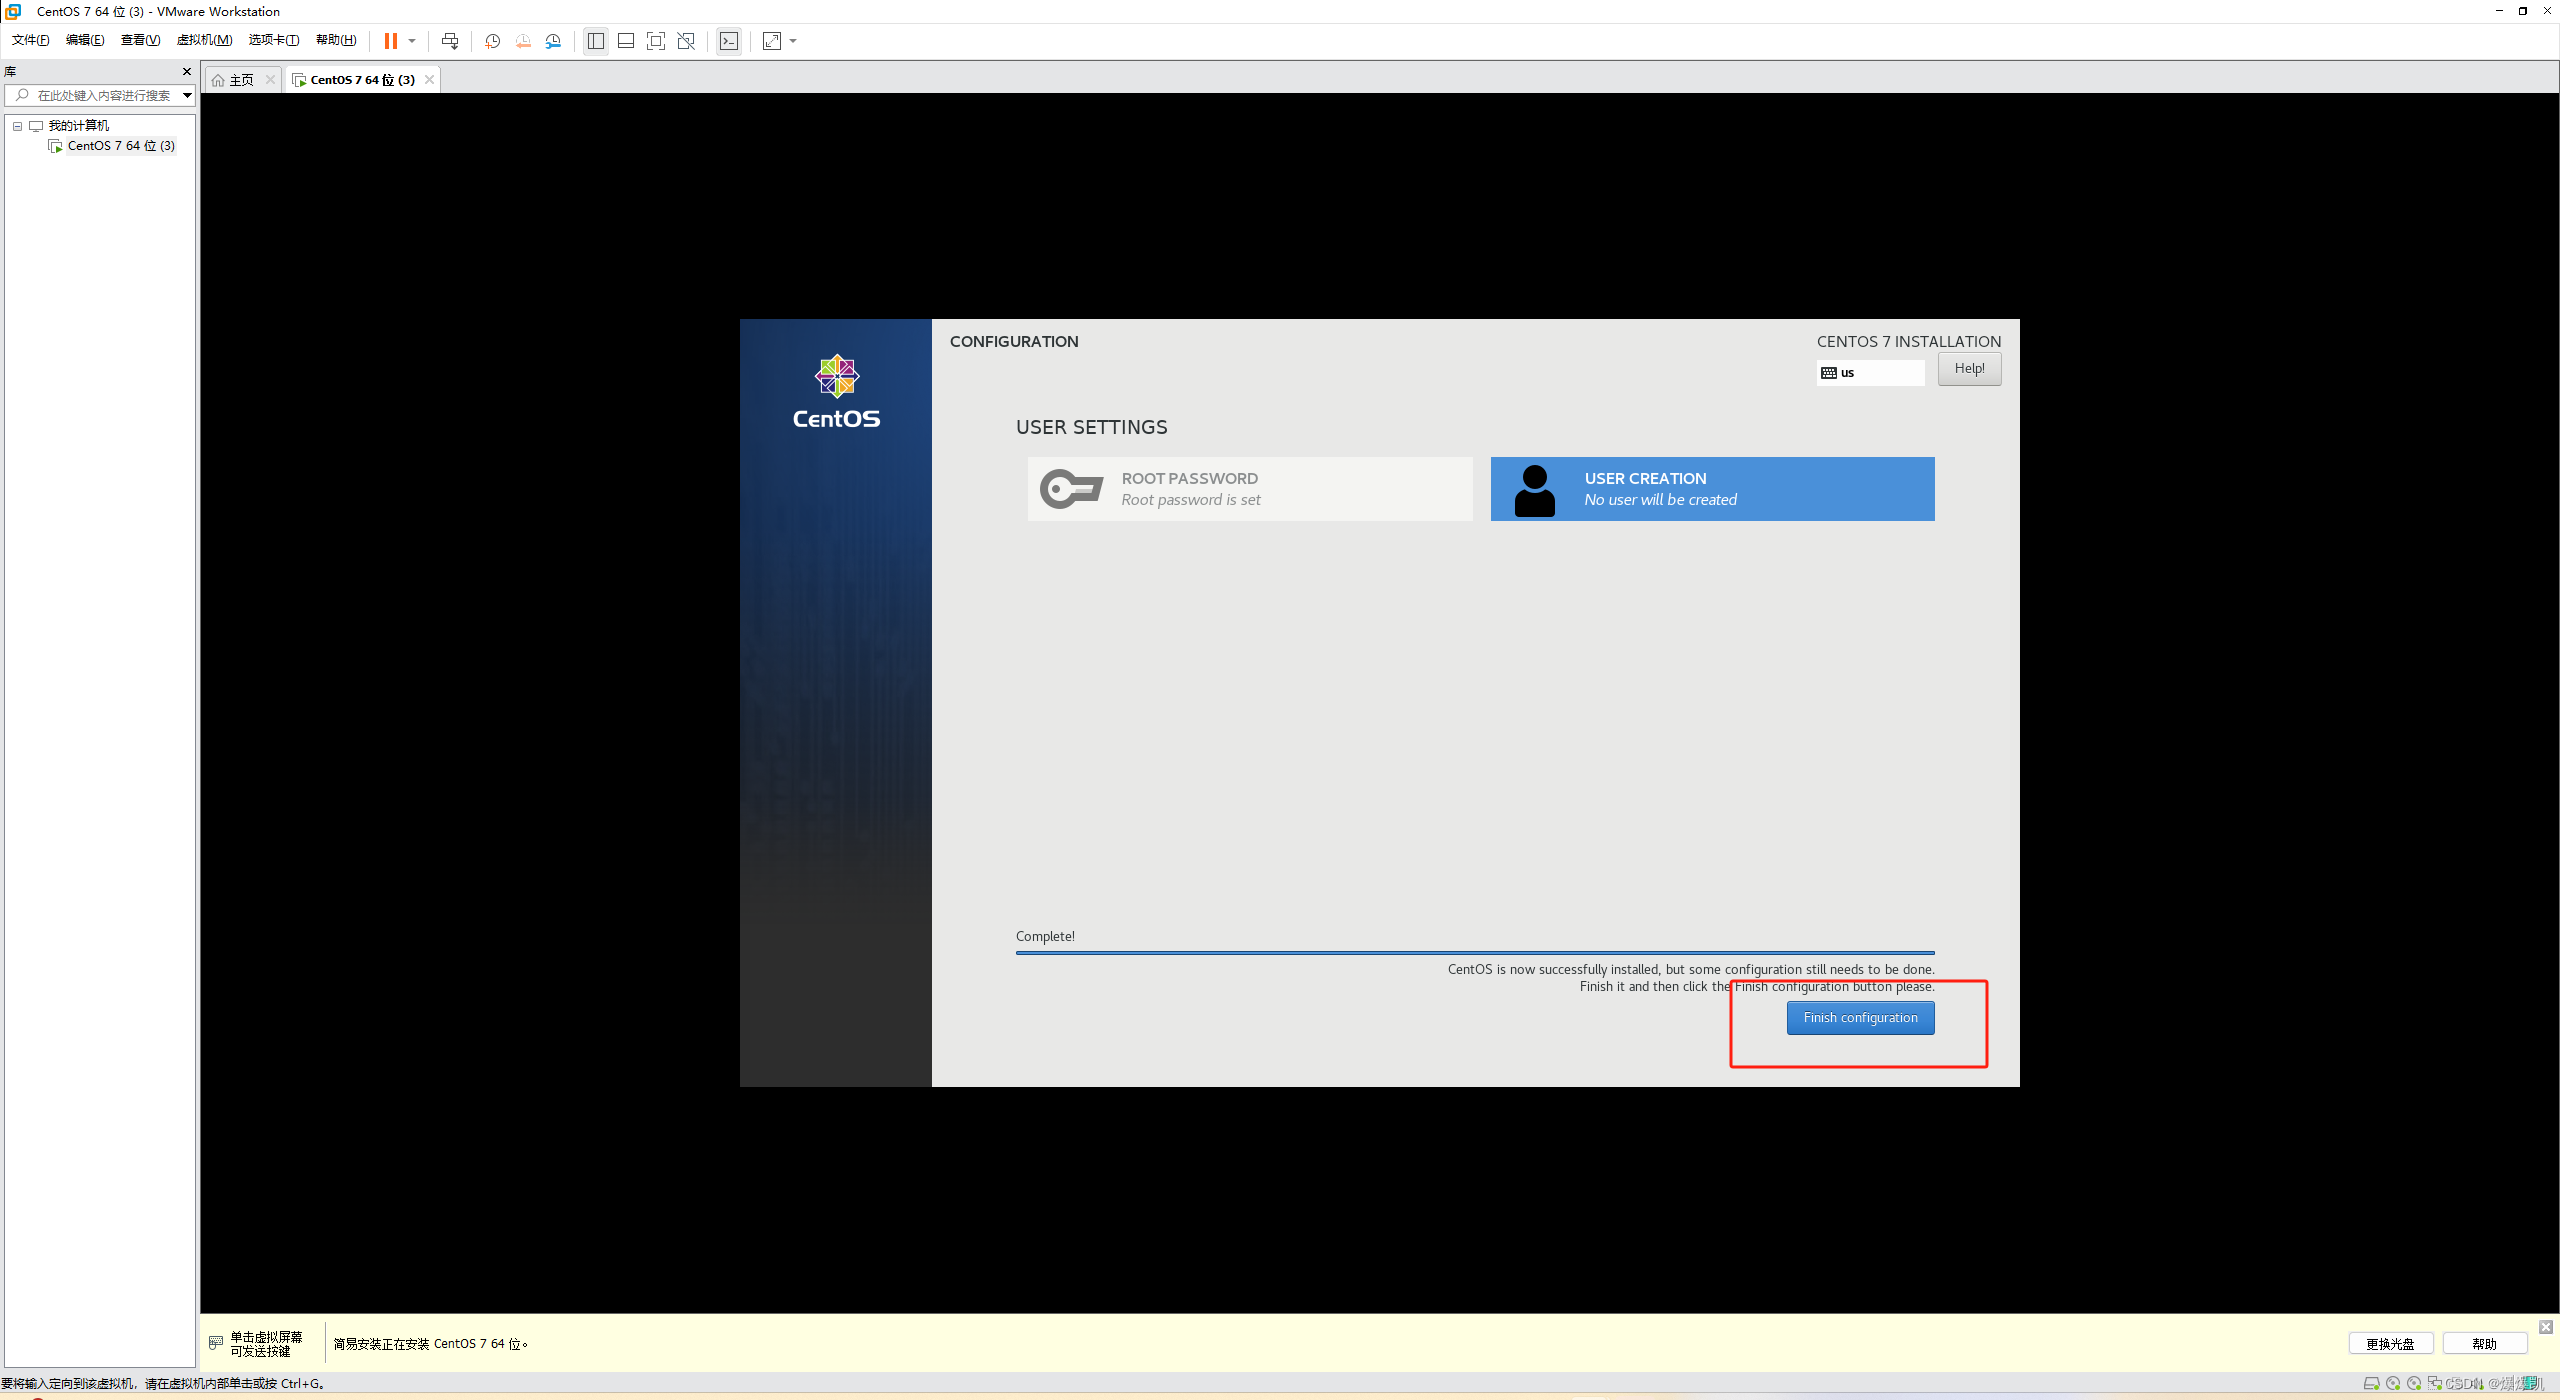
Task: Click the 帮助 button in the info bar
Action: [x=2485, y=1344]
